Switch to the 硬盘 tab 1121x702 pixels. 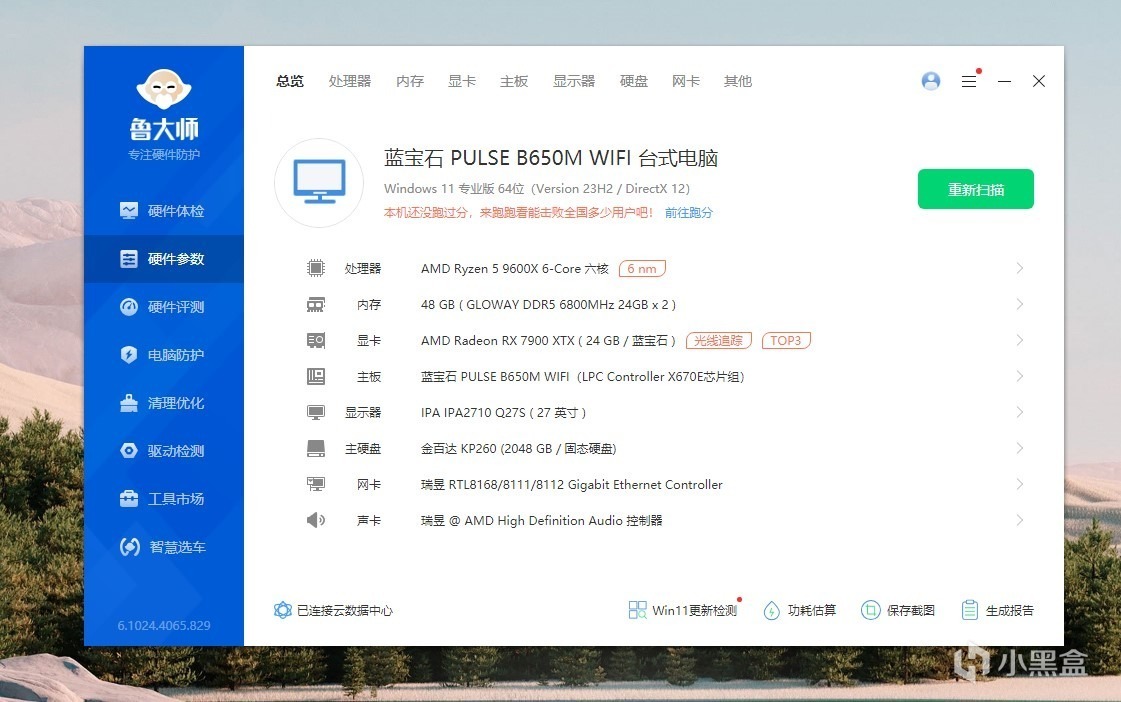tap(633, 81)
